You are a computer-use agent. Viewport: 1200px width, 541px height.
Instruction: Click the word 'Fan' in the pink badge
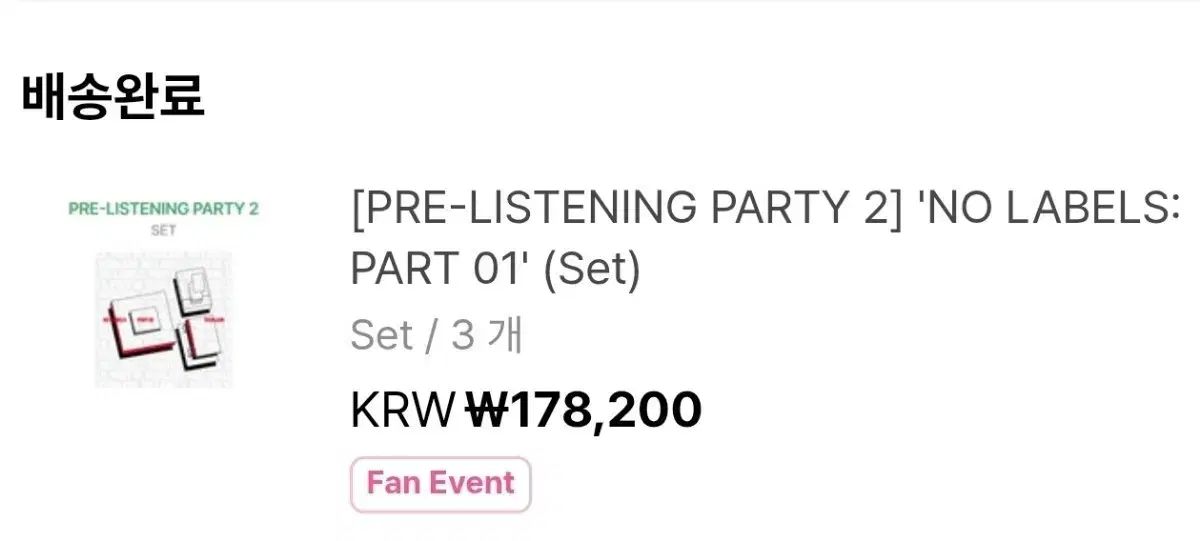coord(391,484)
